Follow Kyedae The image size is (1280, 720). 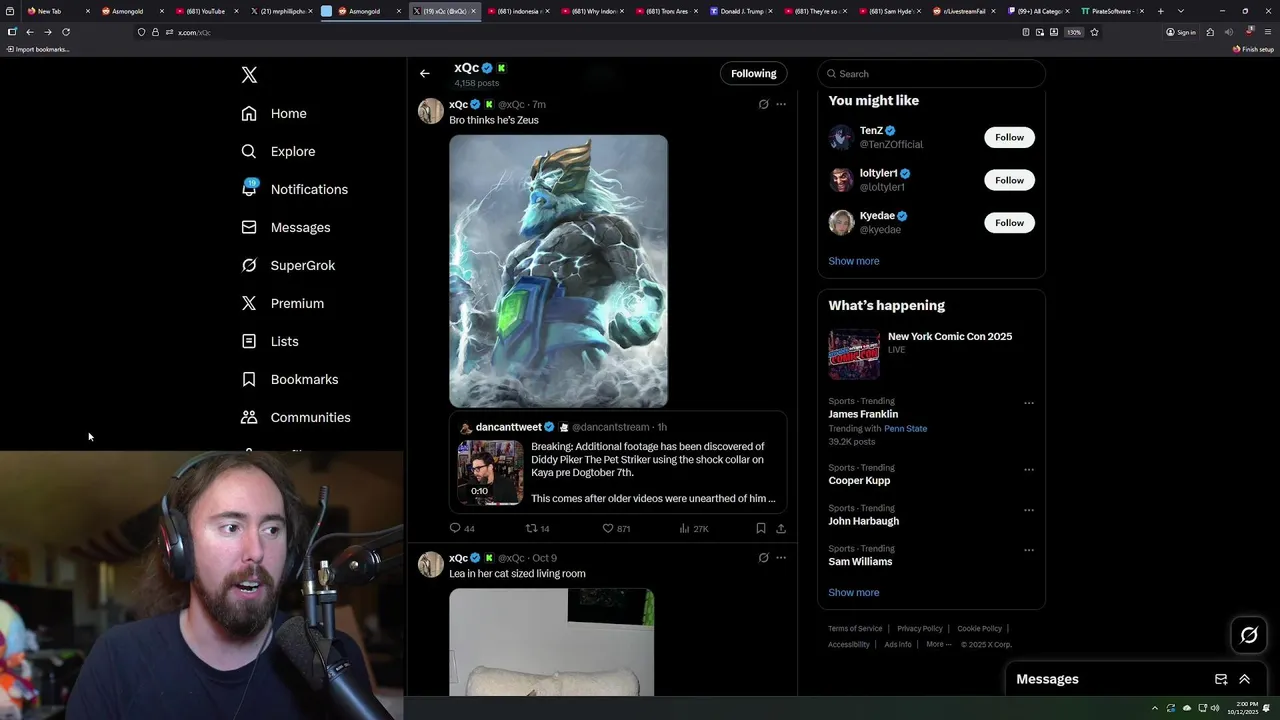pos(1009,223)
